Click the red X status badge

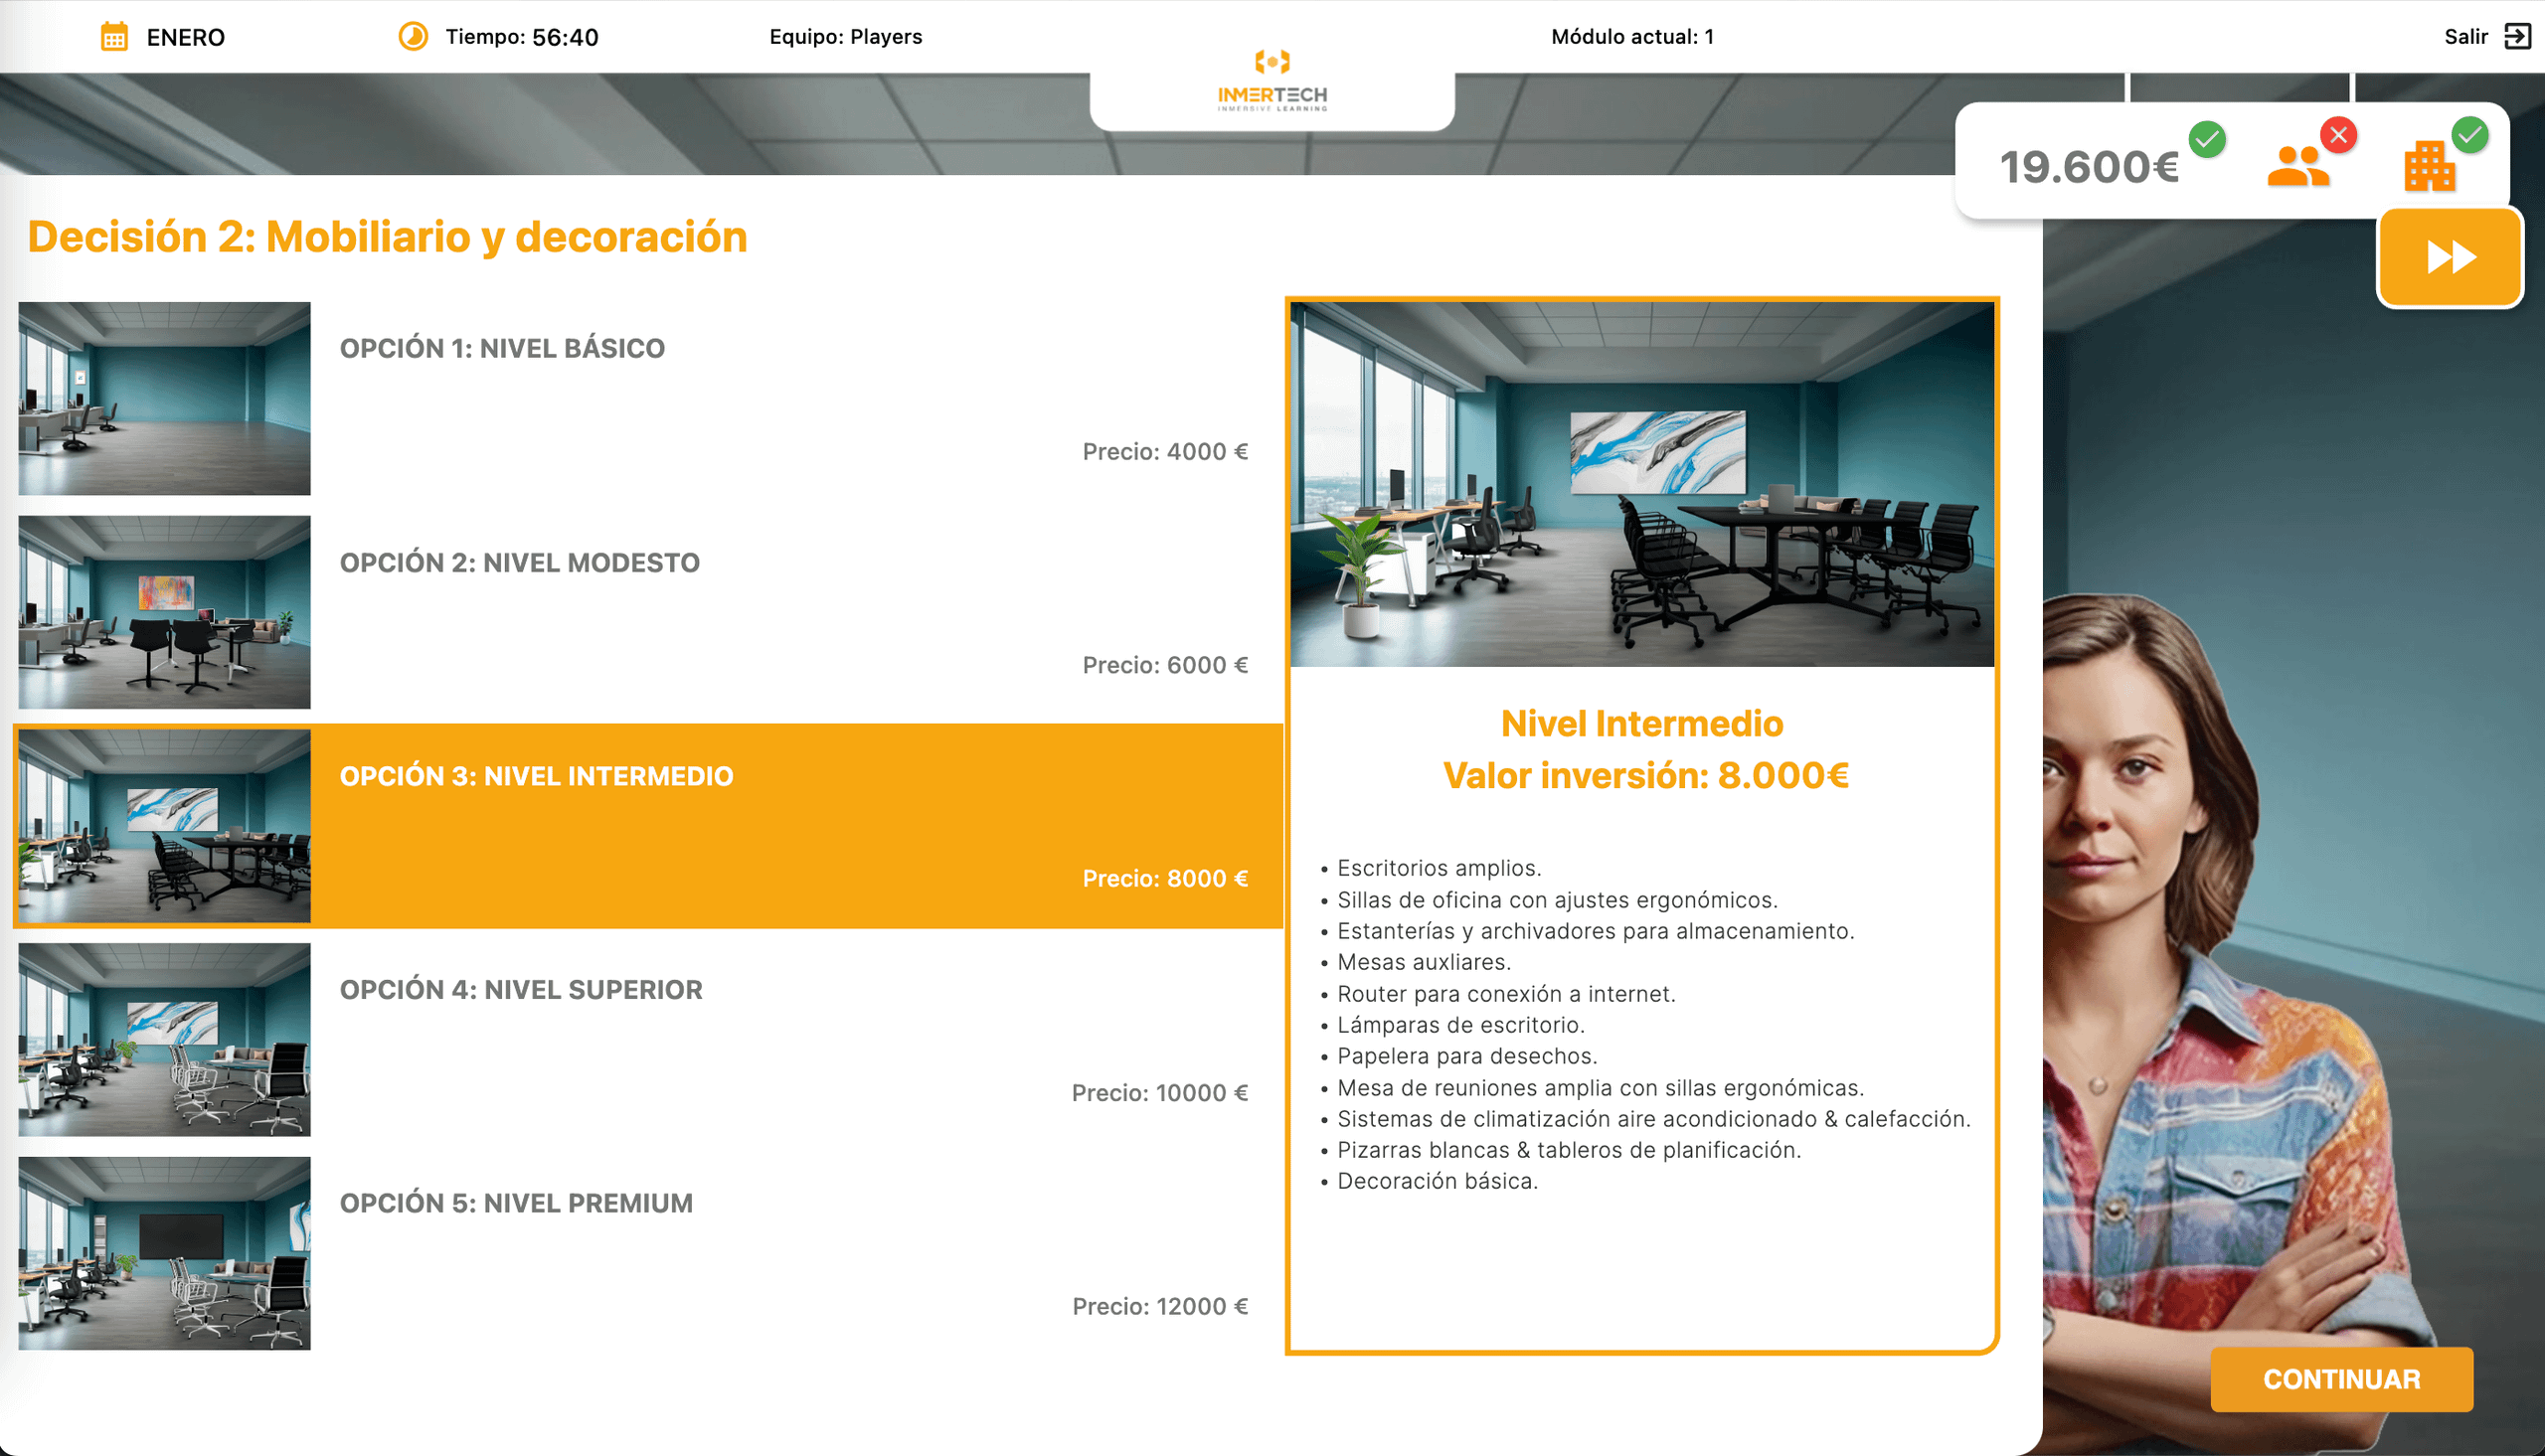click(2338, 135)
